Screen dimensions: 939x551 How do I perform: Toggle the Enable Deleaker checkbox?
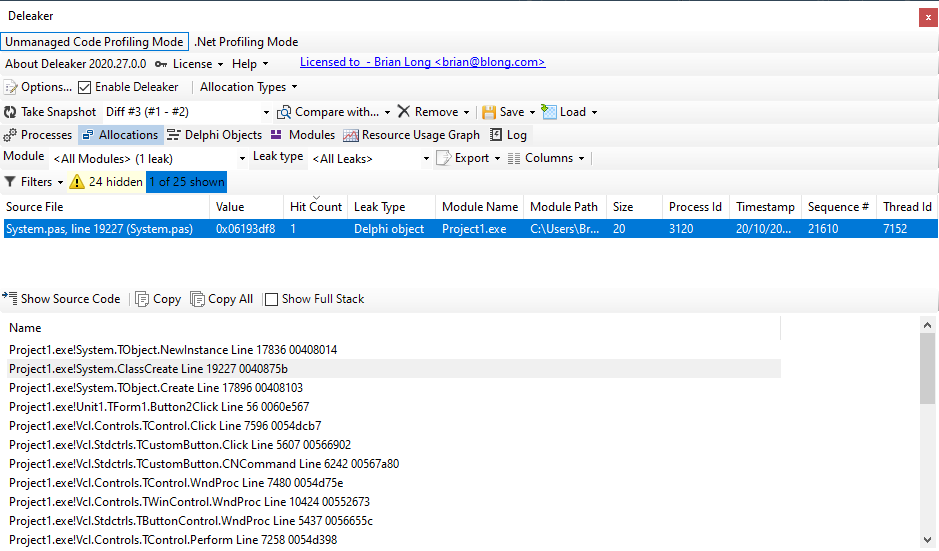[x=84, y=87]
